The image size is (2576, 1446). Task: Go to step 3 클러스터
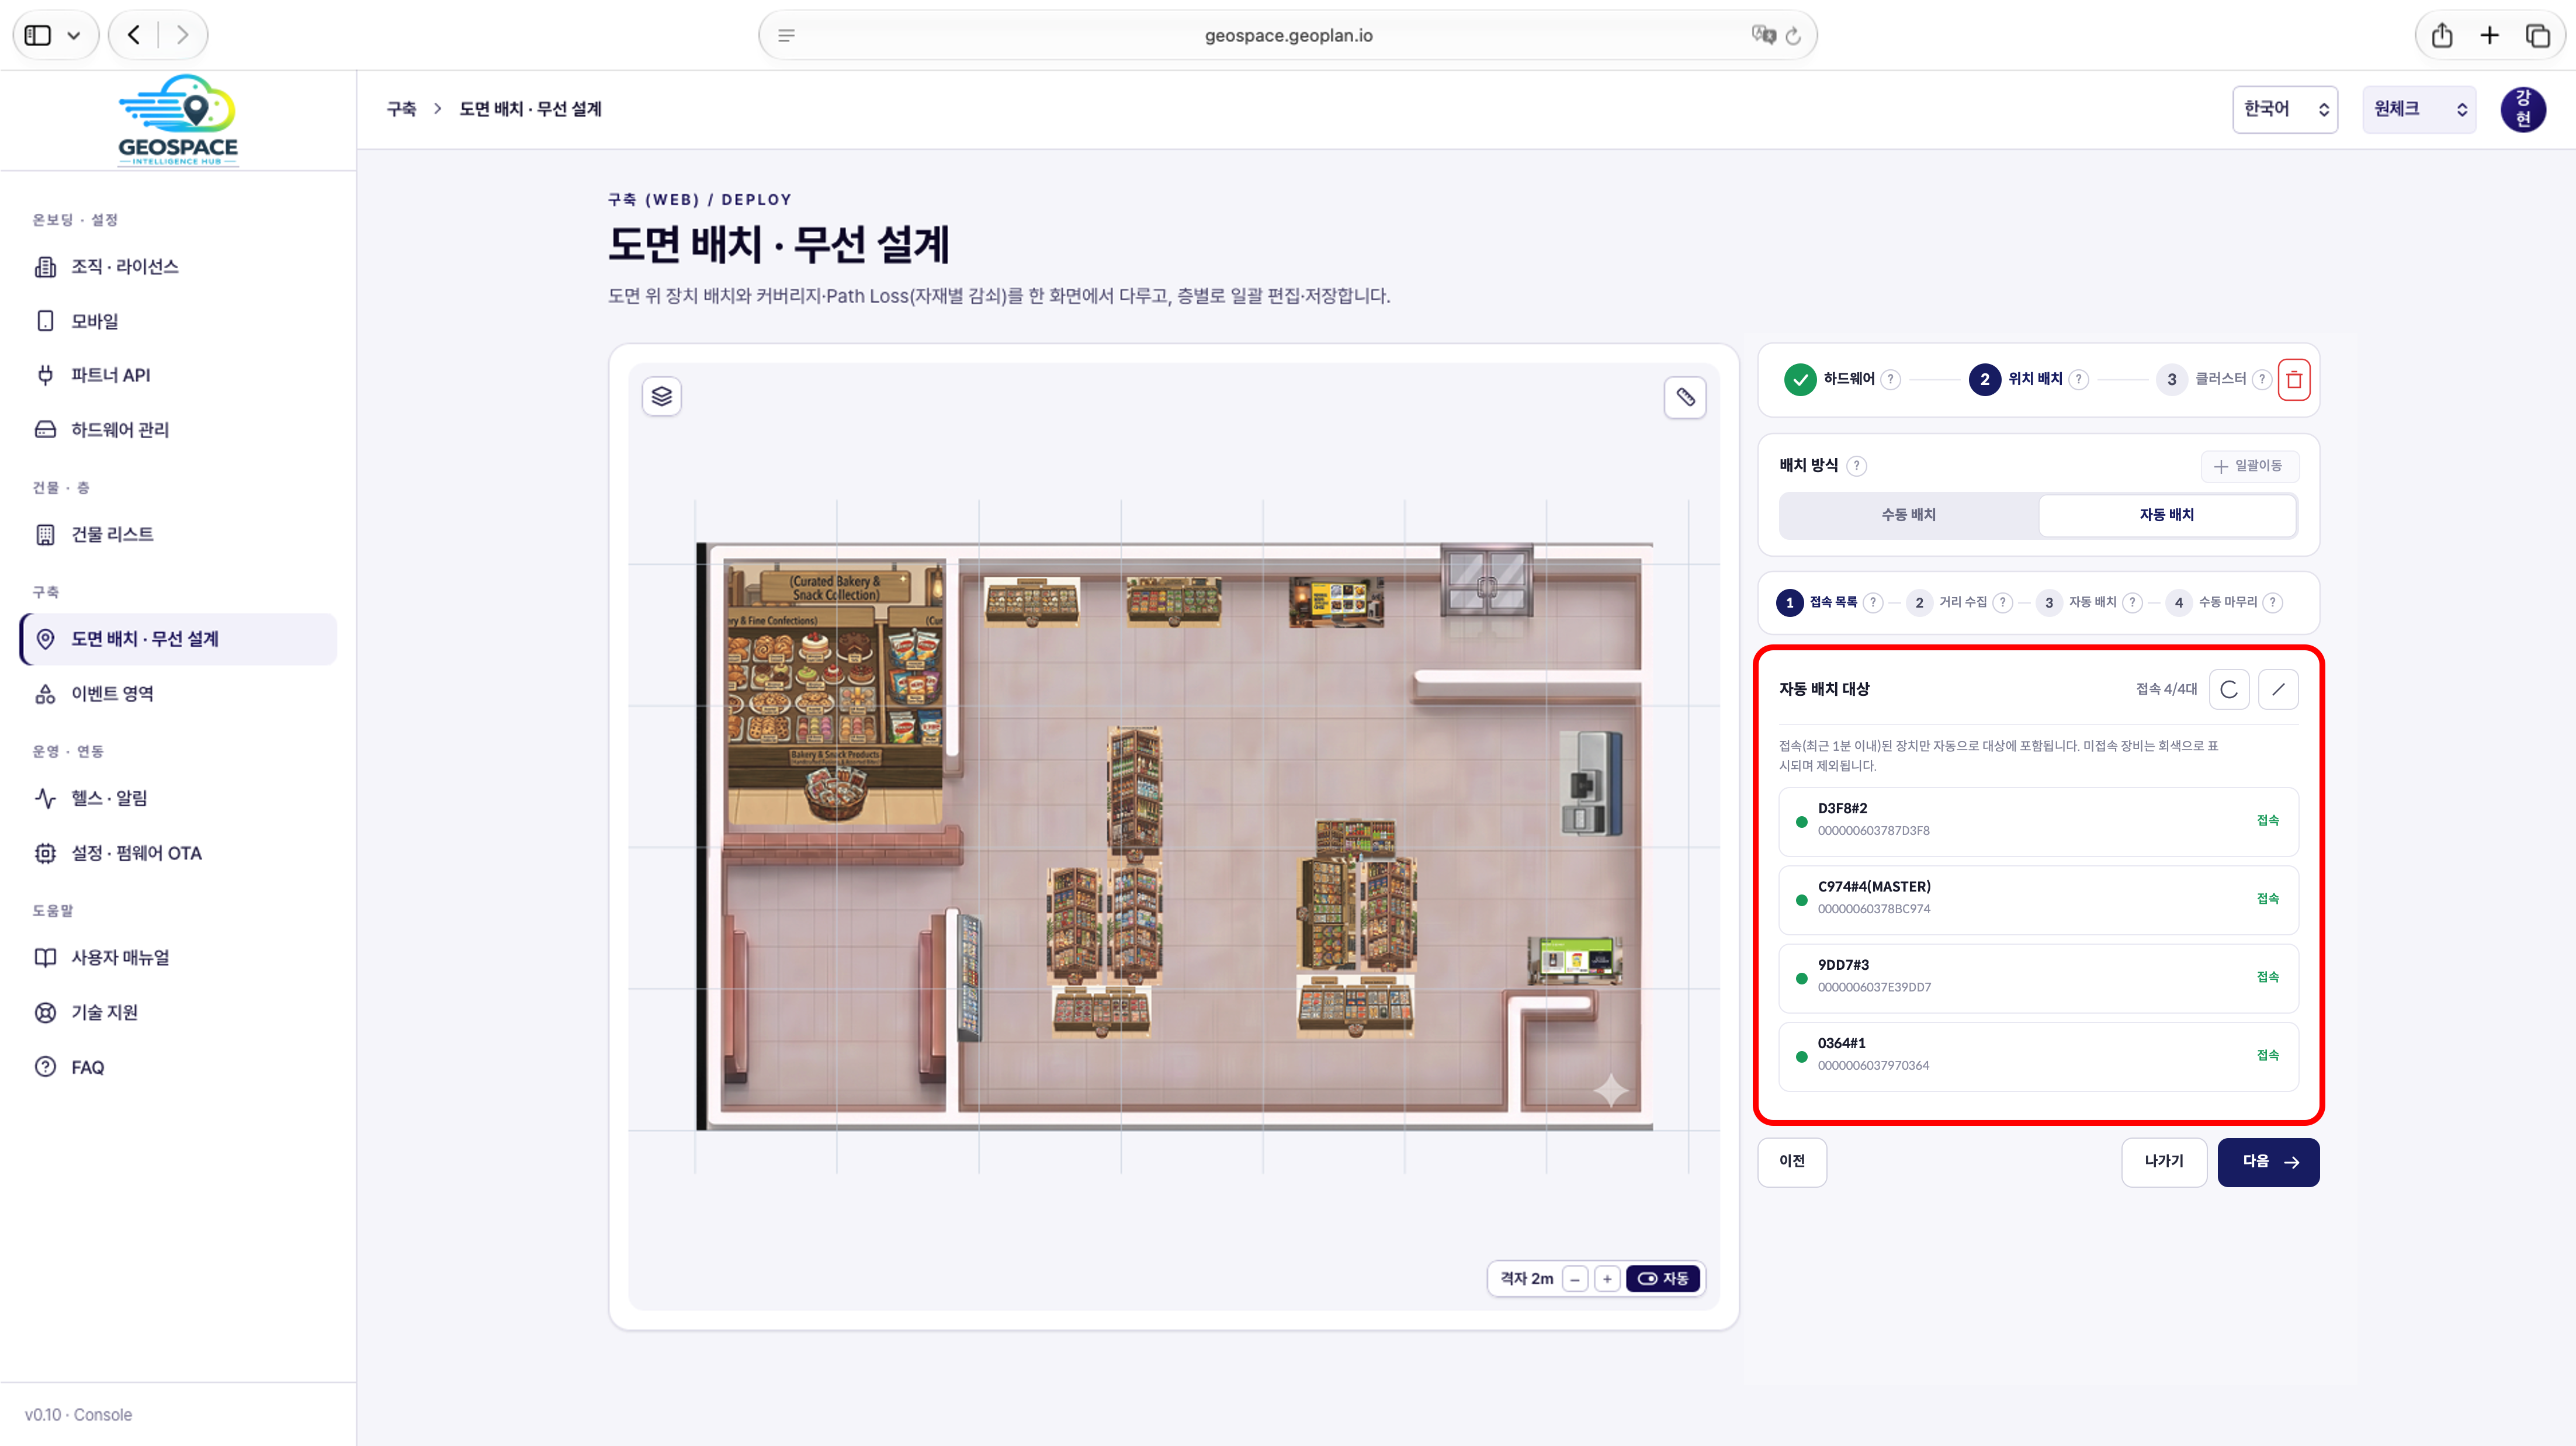2201,380
